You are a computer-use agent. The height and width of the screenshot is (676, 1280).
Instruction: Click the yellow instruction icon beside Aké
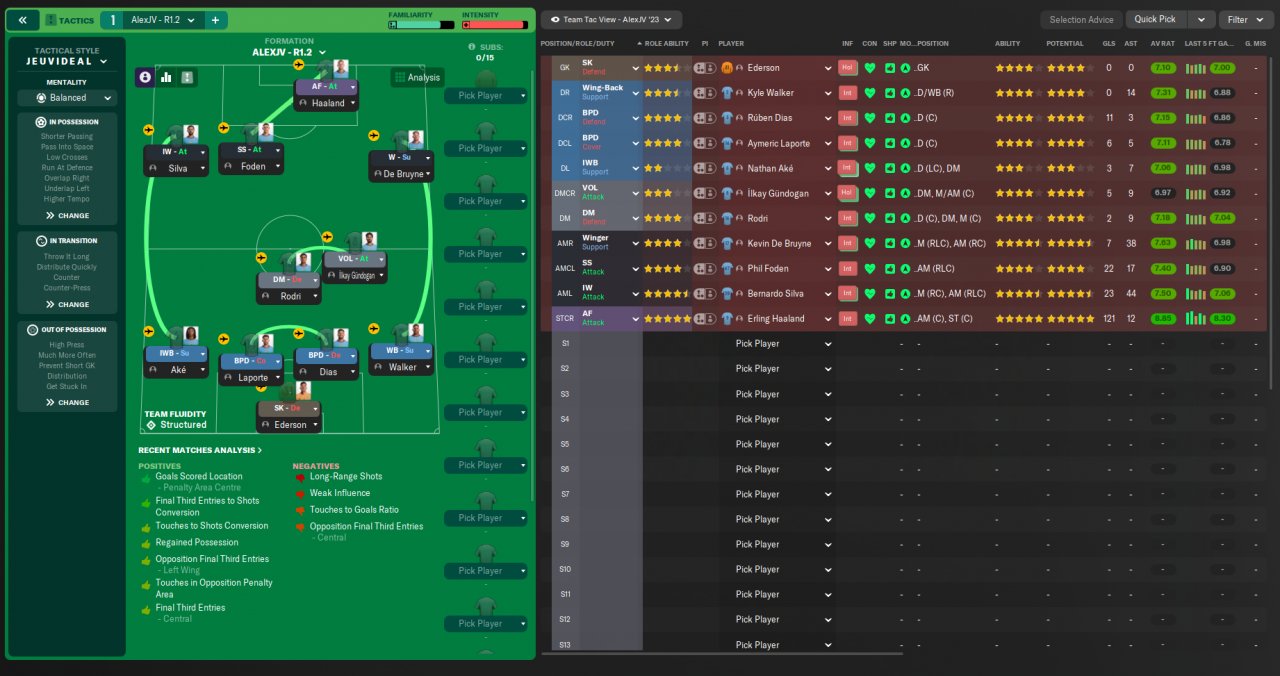(x=150, y=330)
